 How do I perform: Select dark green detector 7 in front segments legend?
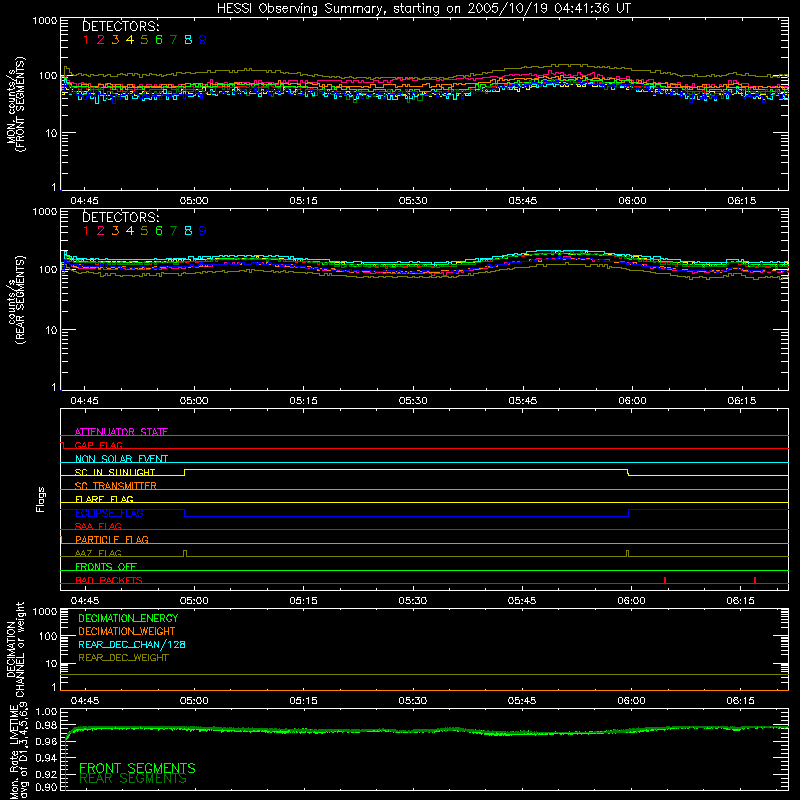click(173, 40)
